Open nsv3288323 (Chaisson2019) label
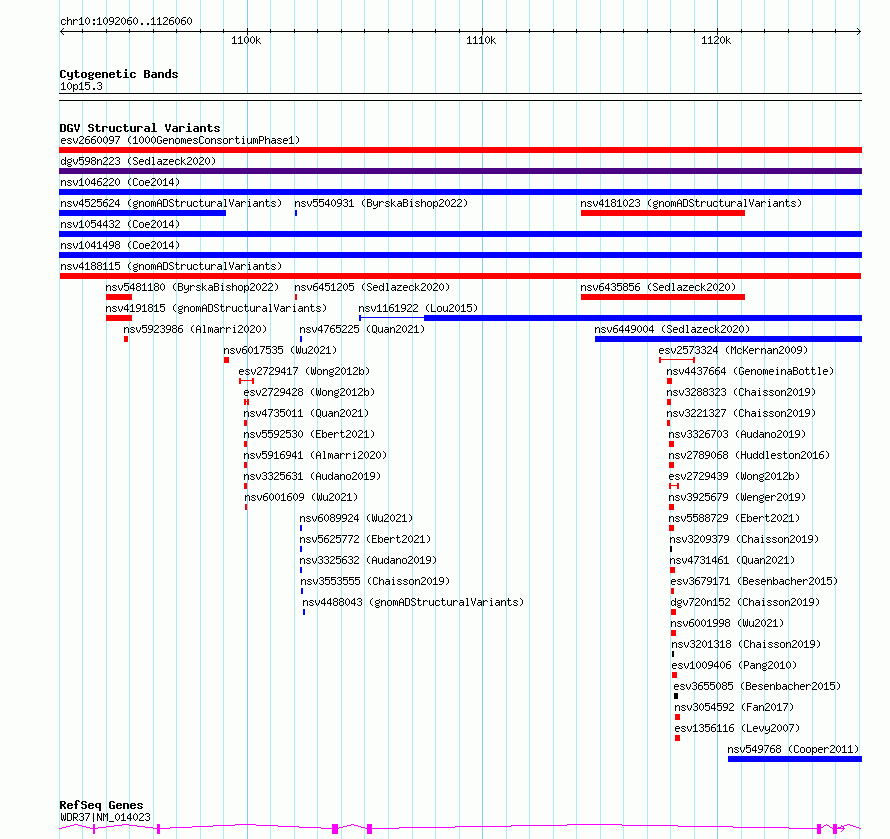The width and height of the screenshot is (890, 839). coord(741,392)
